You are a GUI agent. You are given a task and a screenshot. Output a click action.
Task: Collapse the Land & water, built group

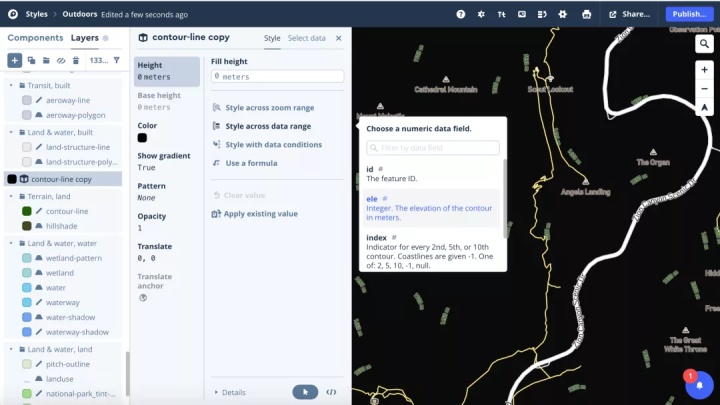(11, 132)
